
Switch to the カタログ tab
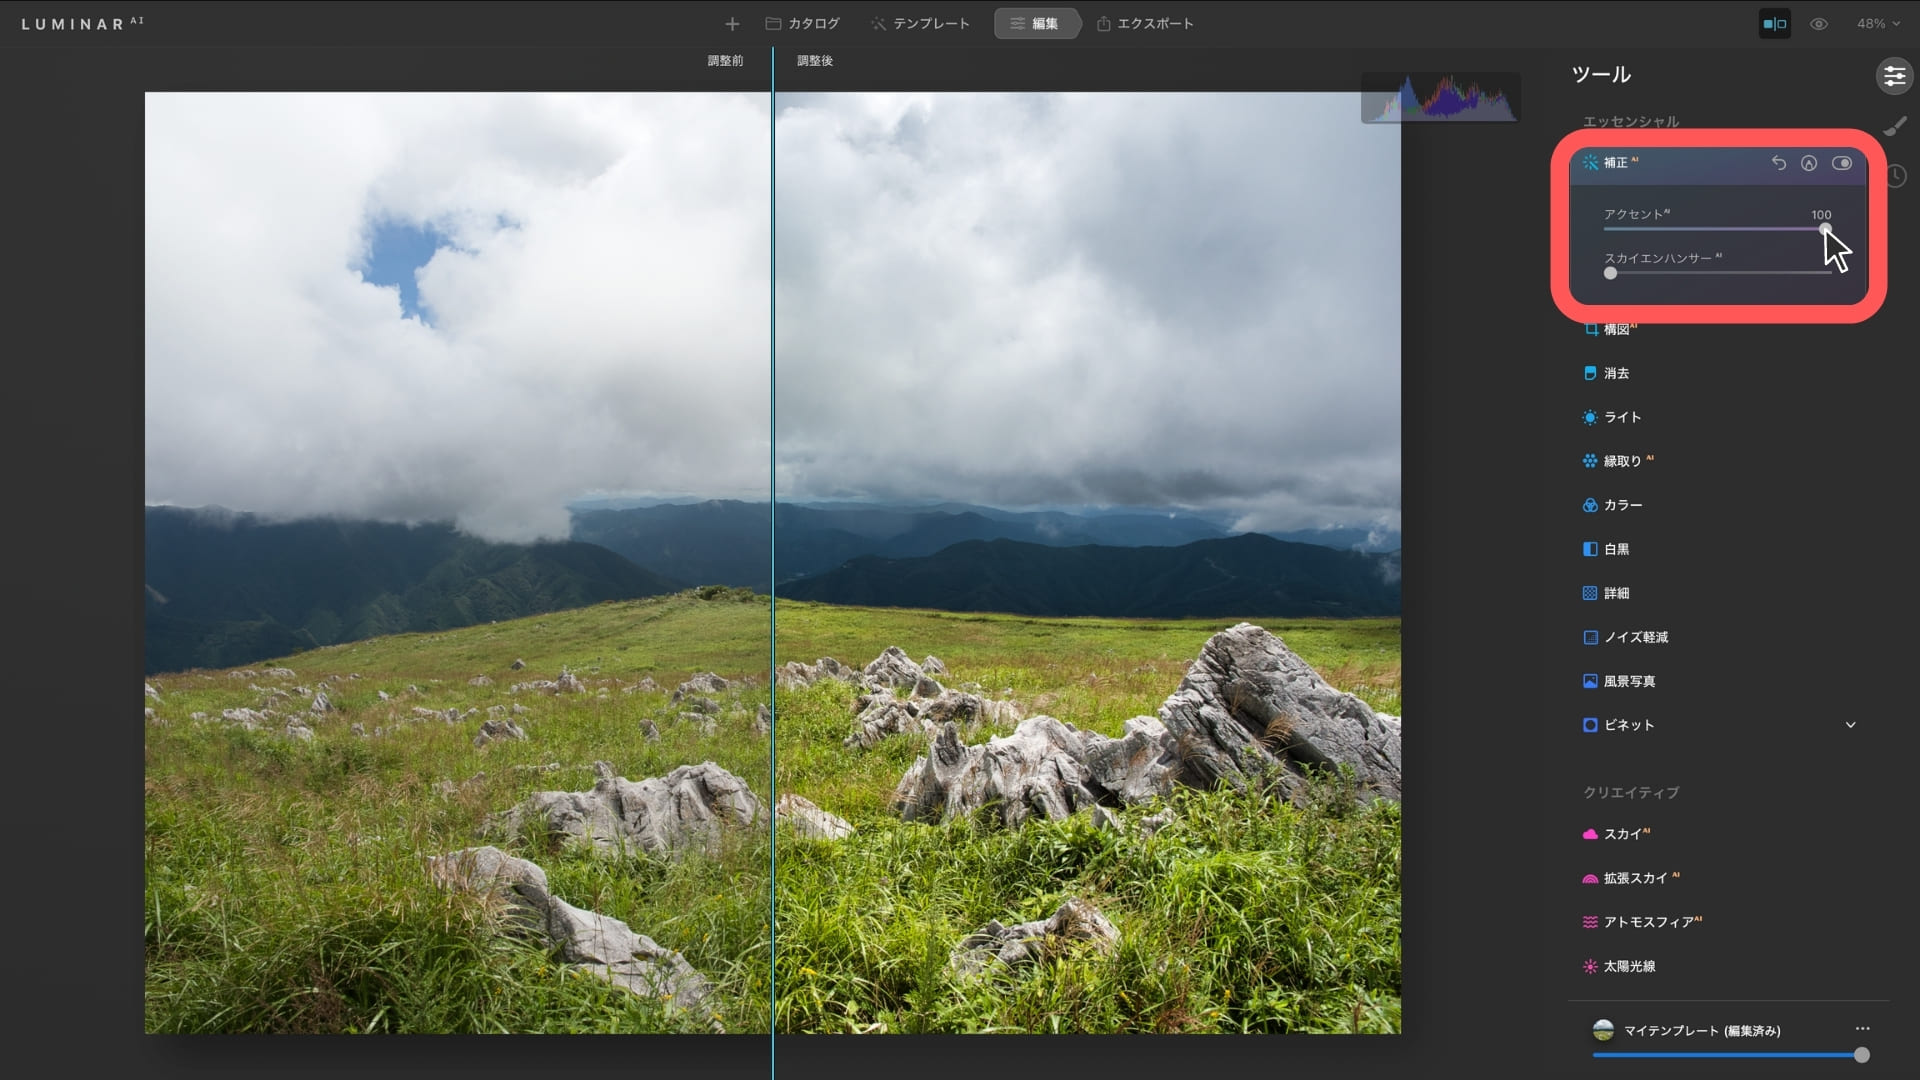point(802,24)
